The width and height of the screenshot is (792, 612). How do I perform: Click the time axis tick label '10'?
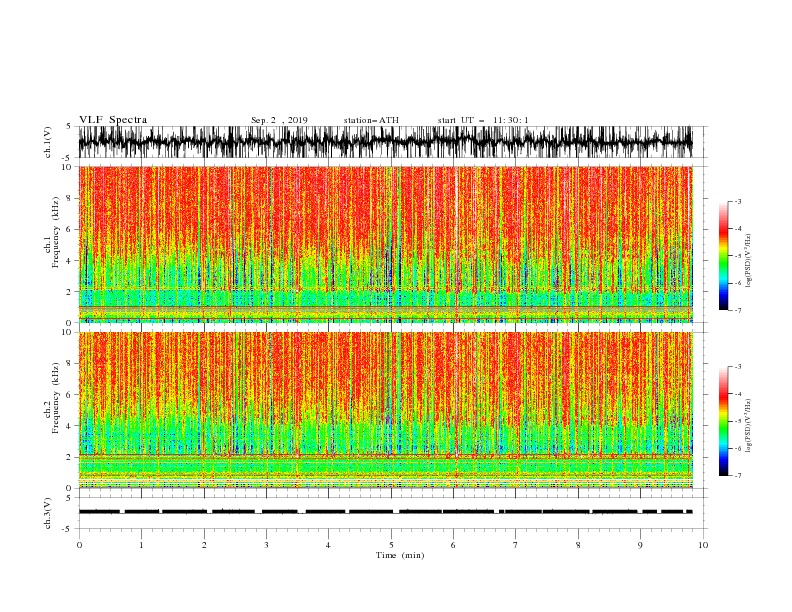point(703,545)
